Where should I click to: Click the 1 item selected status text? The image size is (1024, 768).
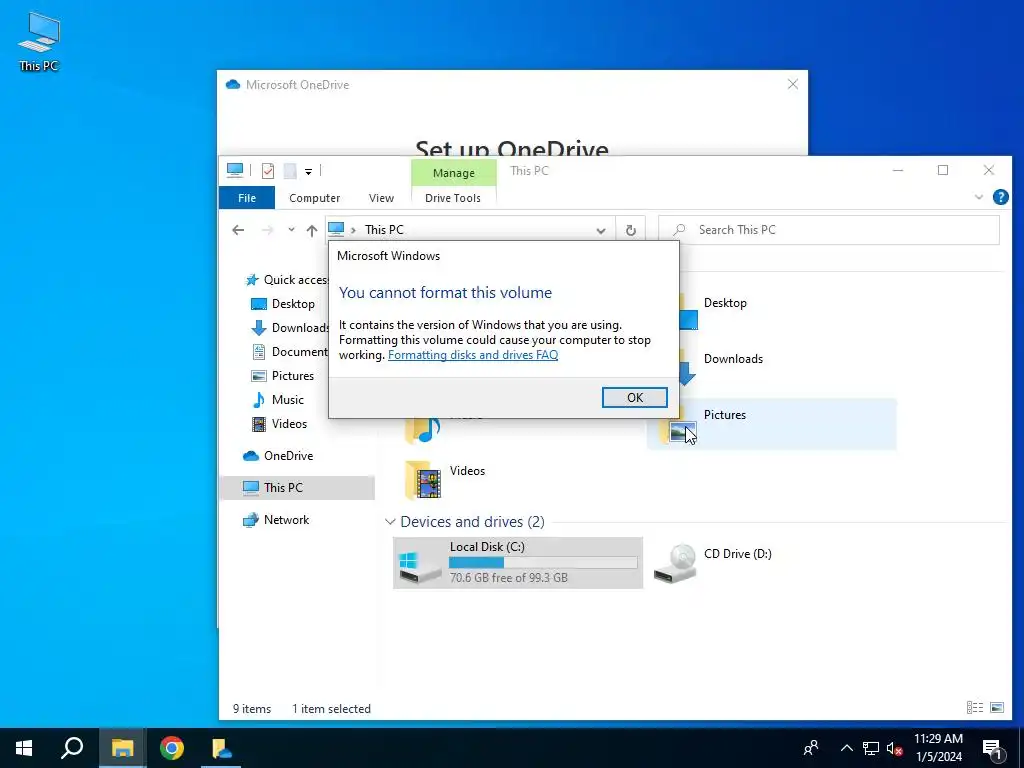tap(331, 709)
